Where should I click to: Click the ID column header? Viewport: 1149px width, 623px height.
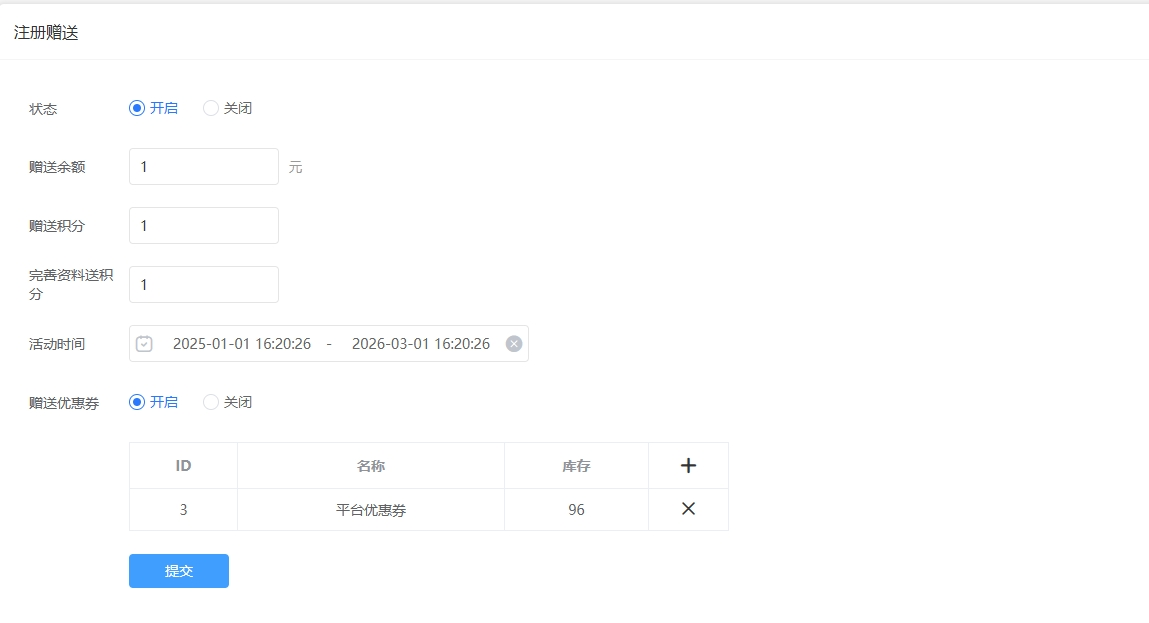pos(183,466)
